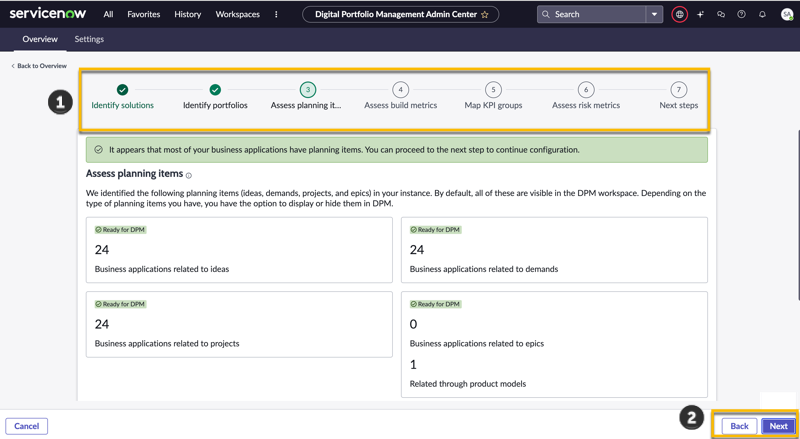Image resolution: width=800 pixels, height=439 pixels.
Task: Click the Map KPI groups step label
Action: point(493,105)
